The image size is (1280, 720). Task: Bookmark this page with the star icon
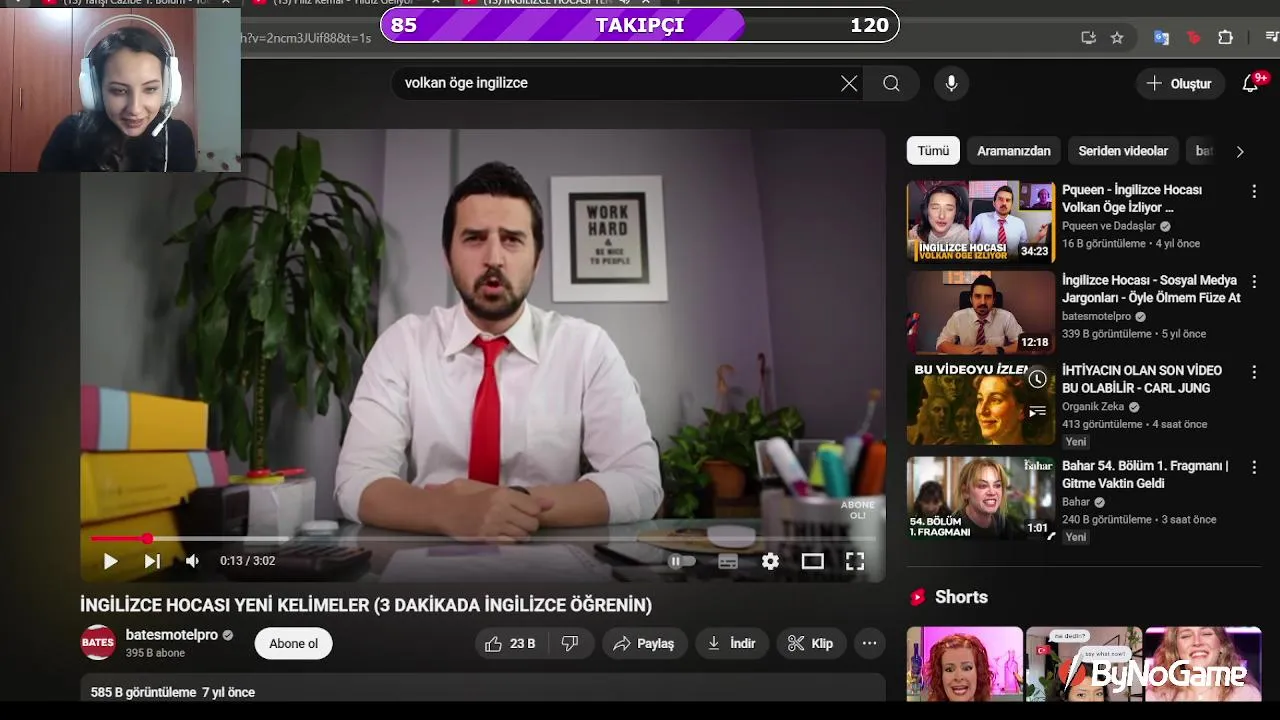[x=1117, y=38]
